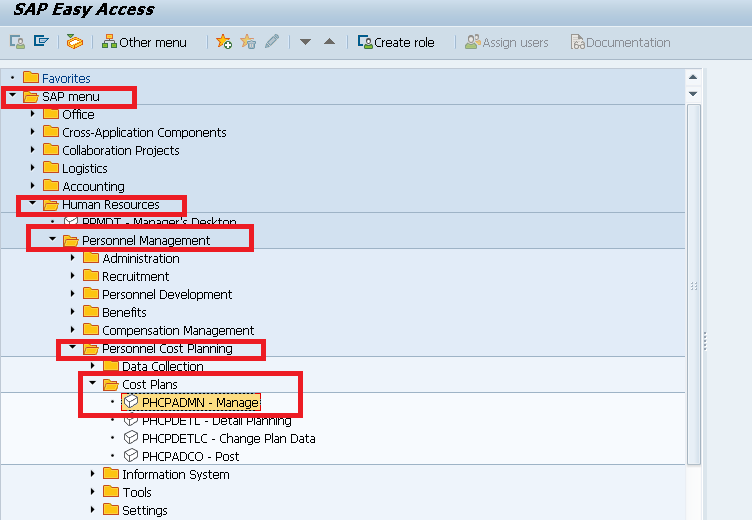Expand the Recruitment folder

(72, 276)
